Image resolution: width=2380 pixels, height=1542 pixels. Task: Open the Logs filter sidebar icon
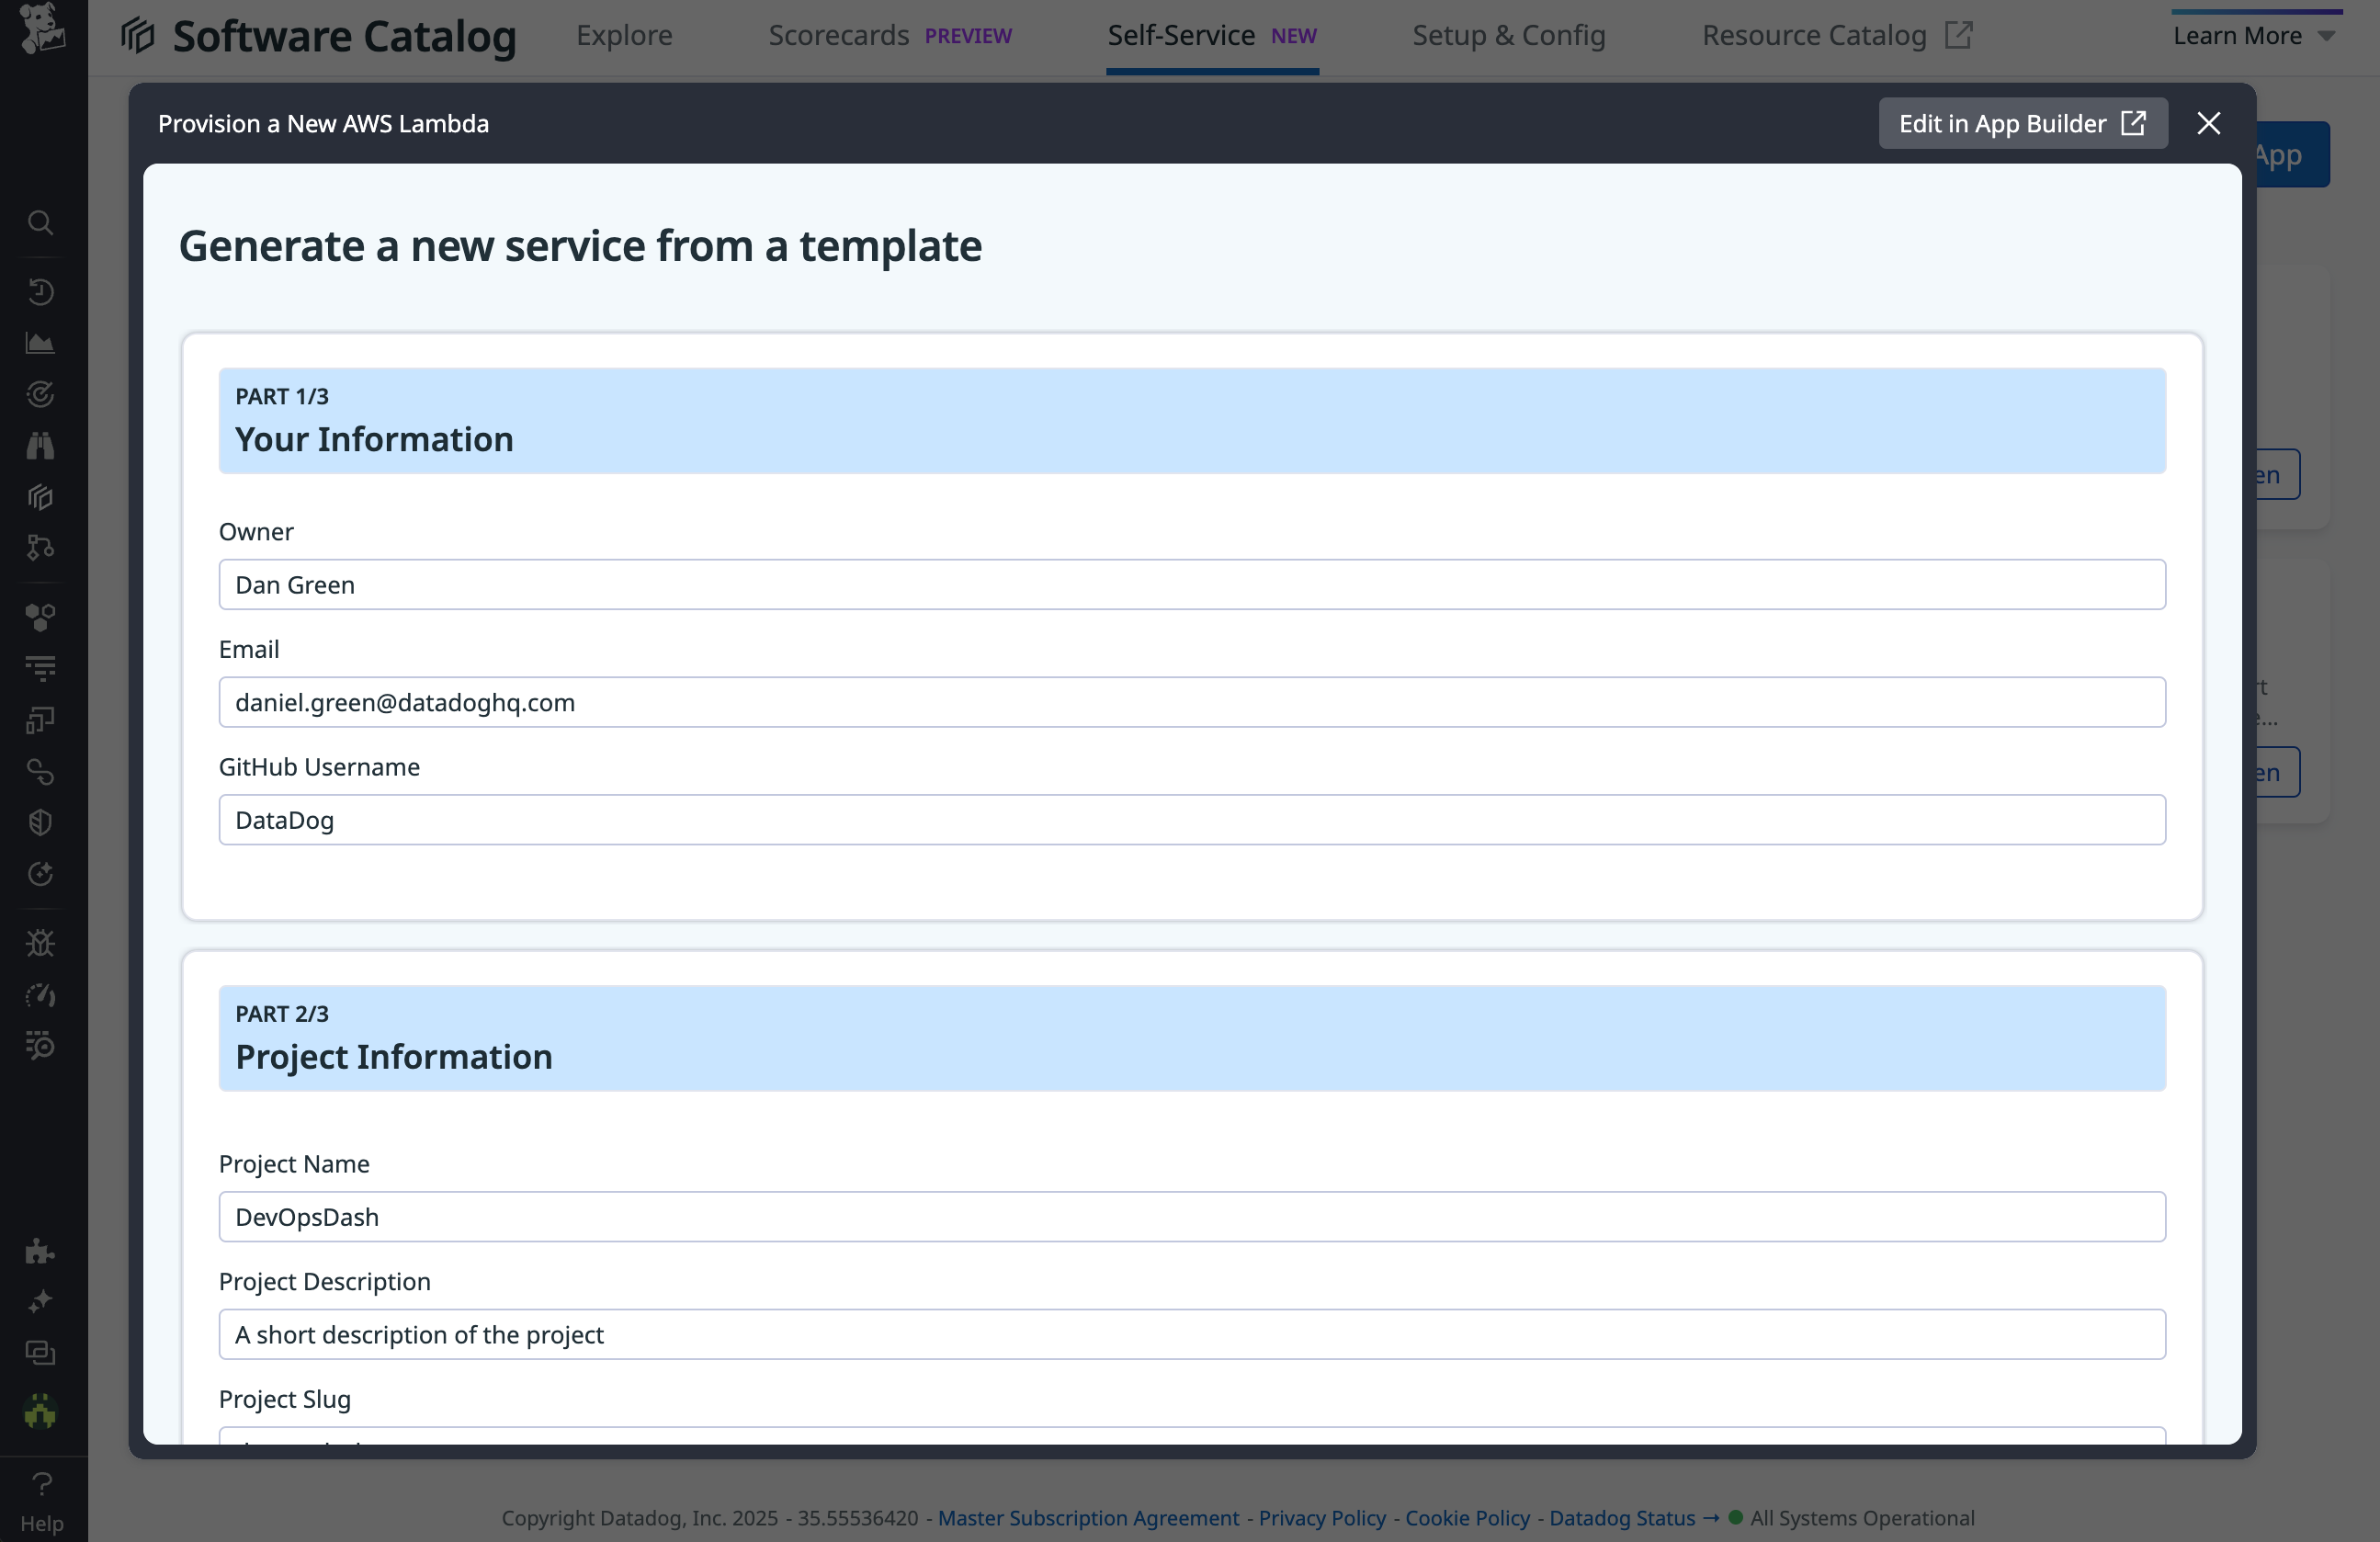[x=40, y=669]
